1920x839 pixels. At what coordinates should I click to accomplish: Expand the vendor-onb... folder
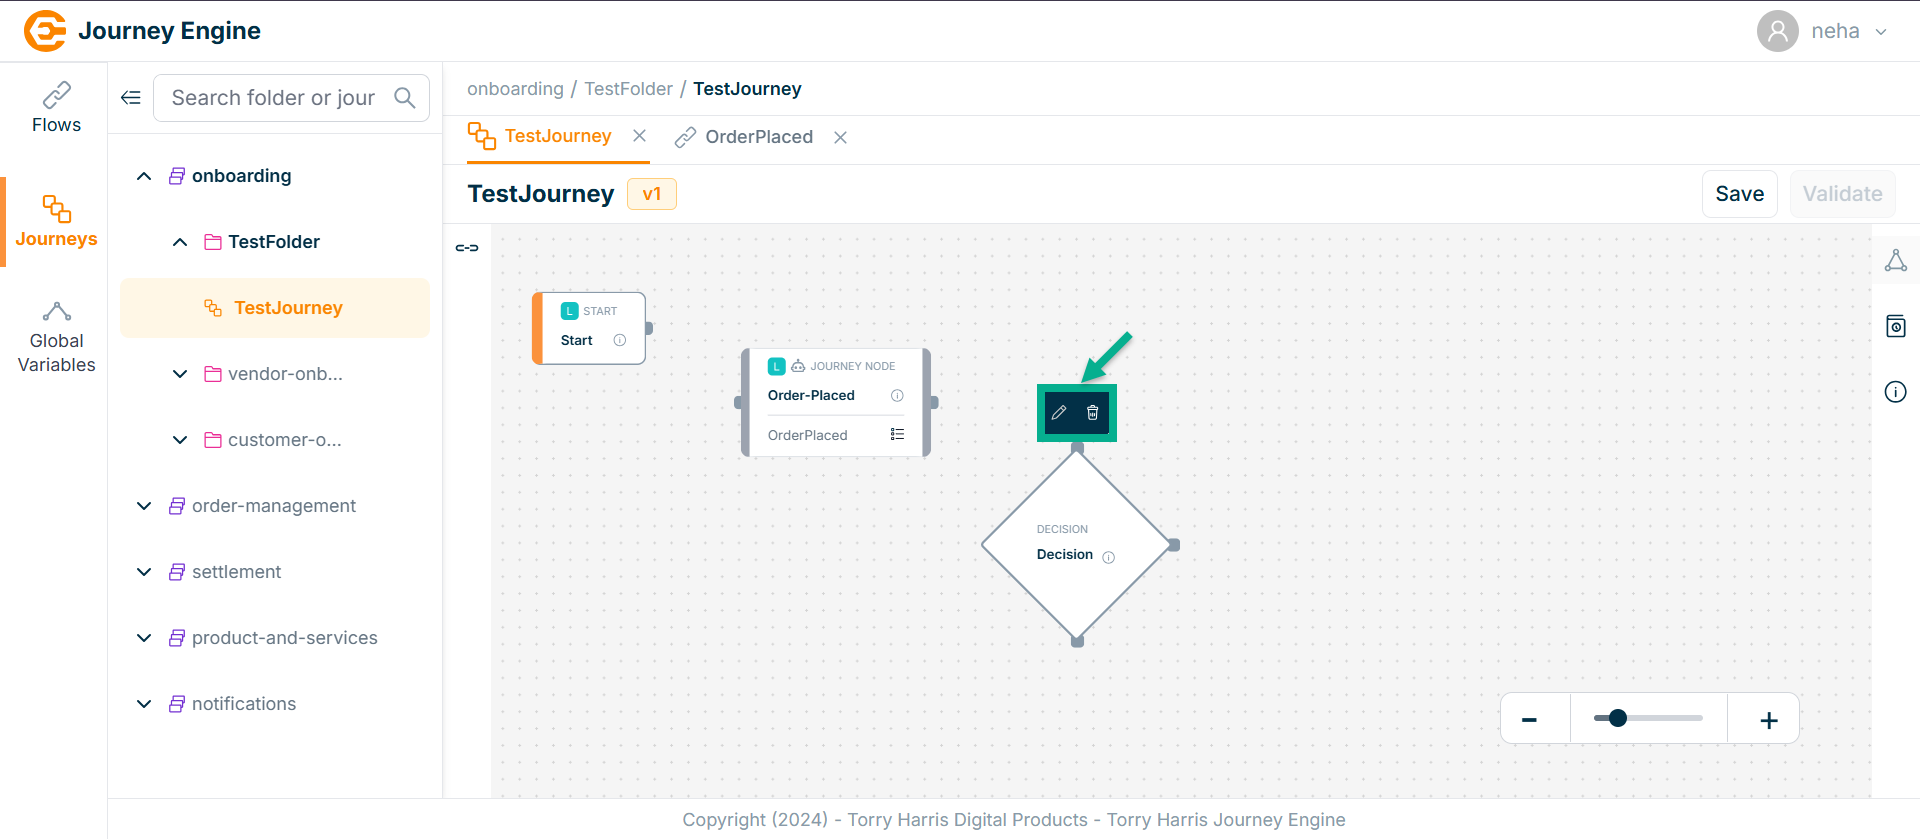coord(180,374)
